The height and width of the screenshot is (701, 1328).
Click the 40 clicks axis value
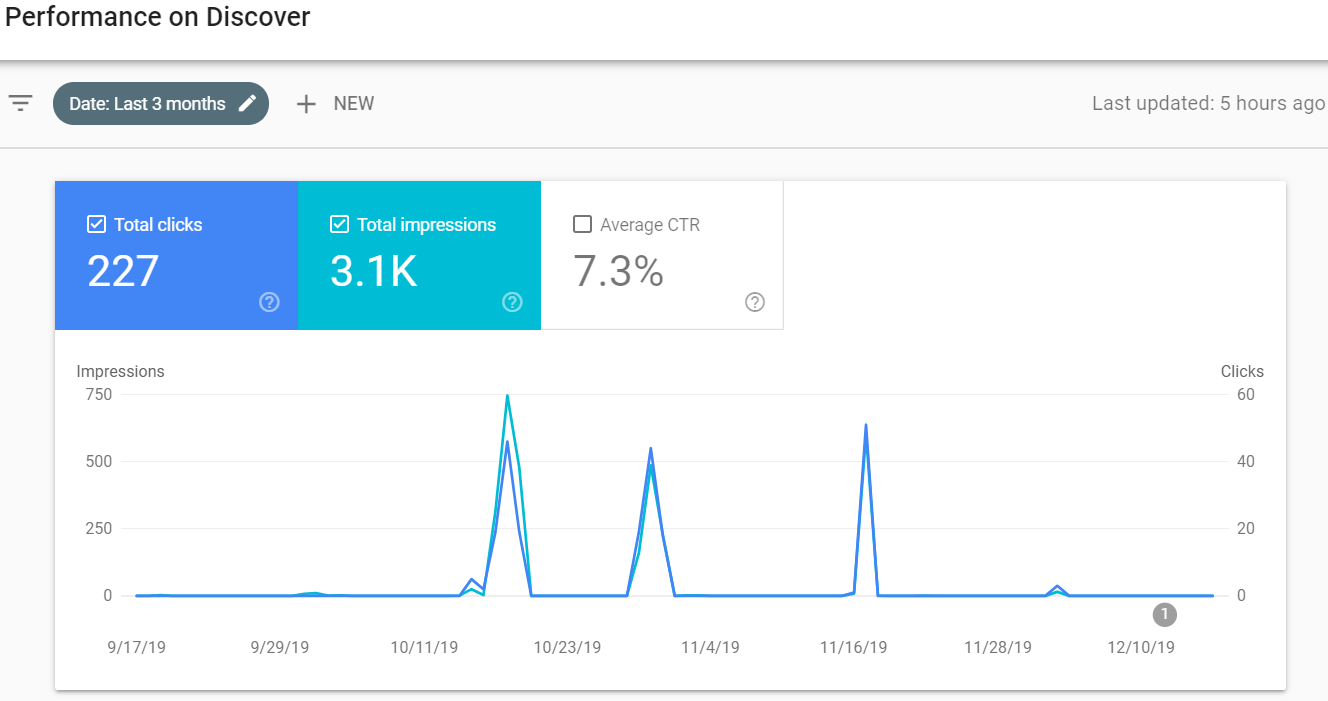(1245, 461)
